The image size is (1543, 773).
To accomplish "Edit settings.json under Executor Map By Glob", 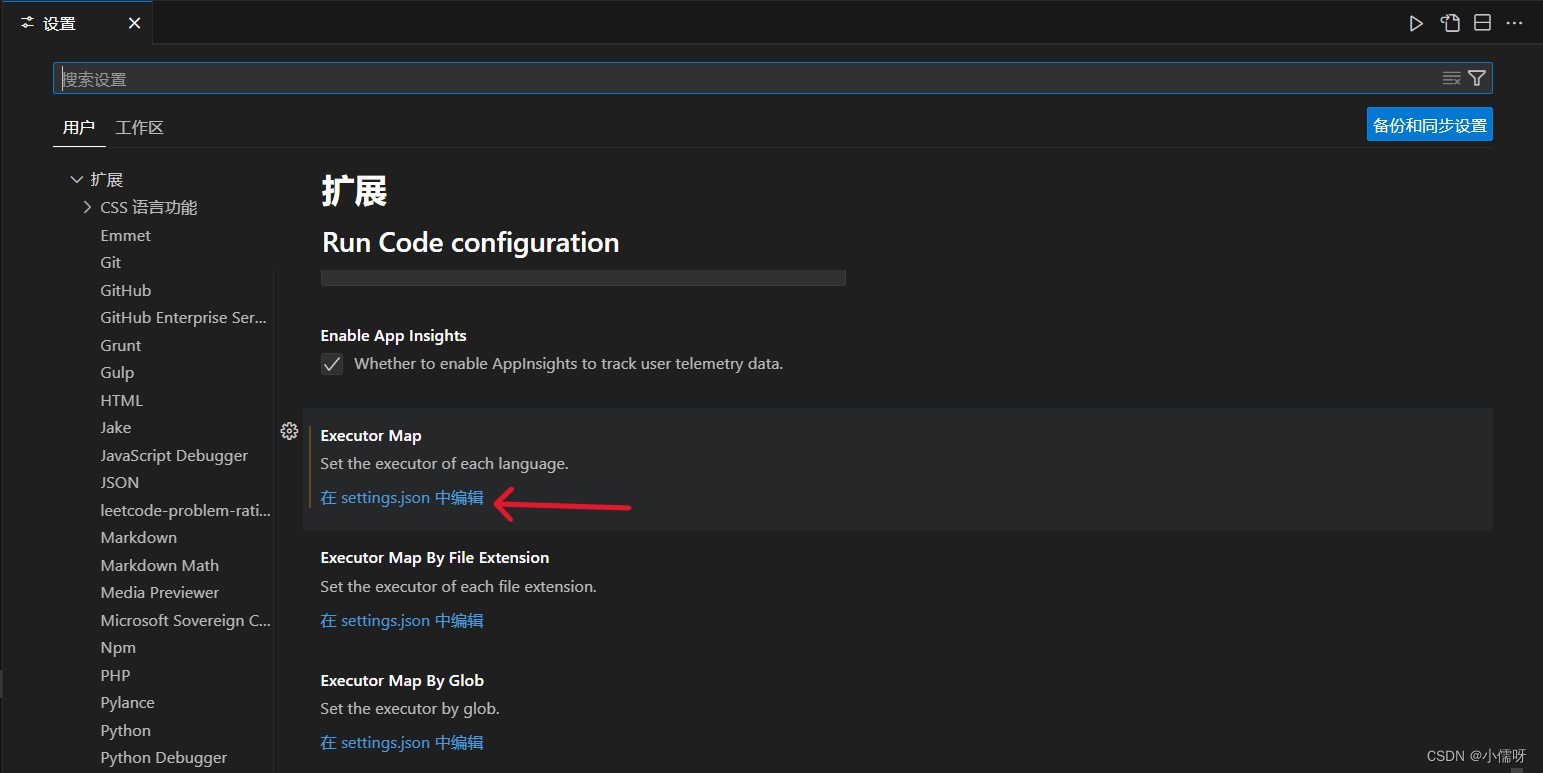I will (401, 742).
